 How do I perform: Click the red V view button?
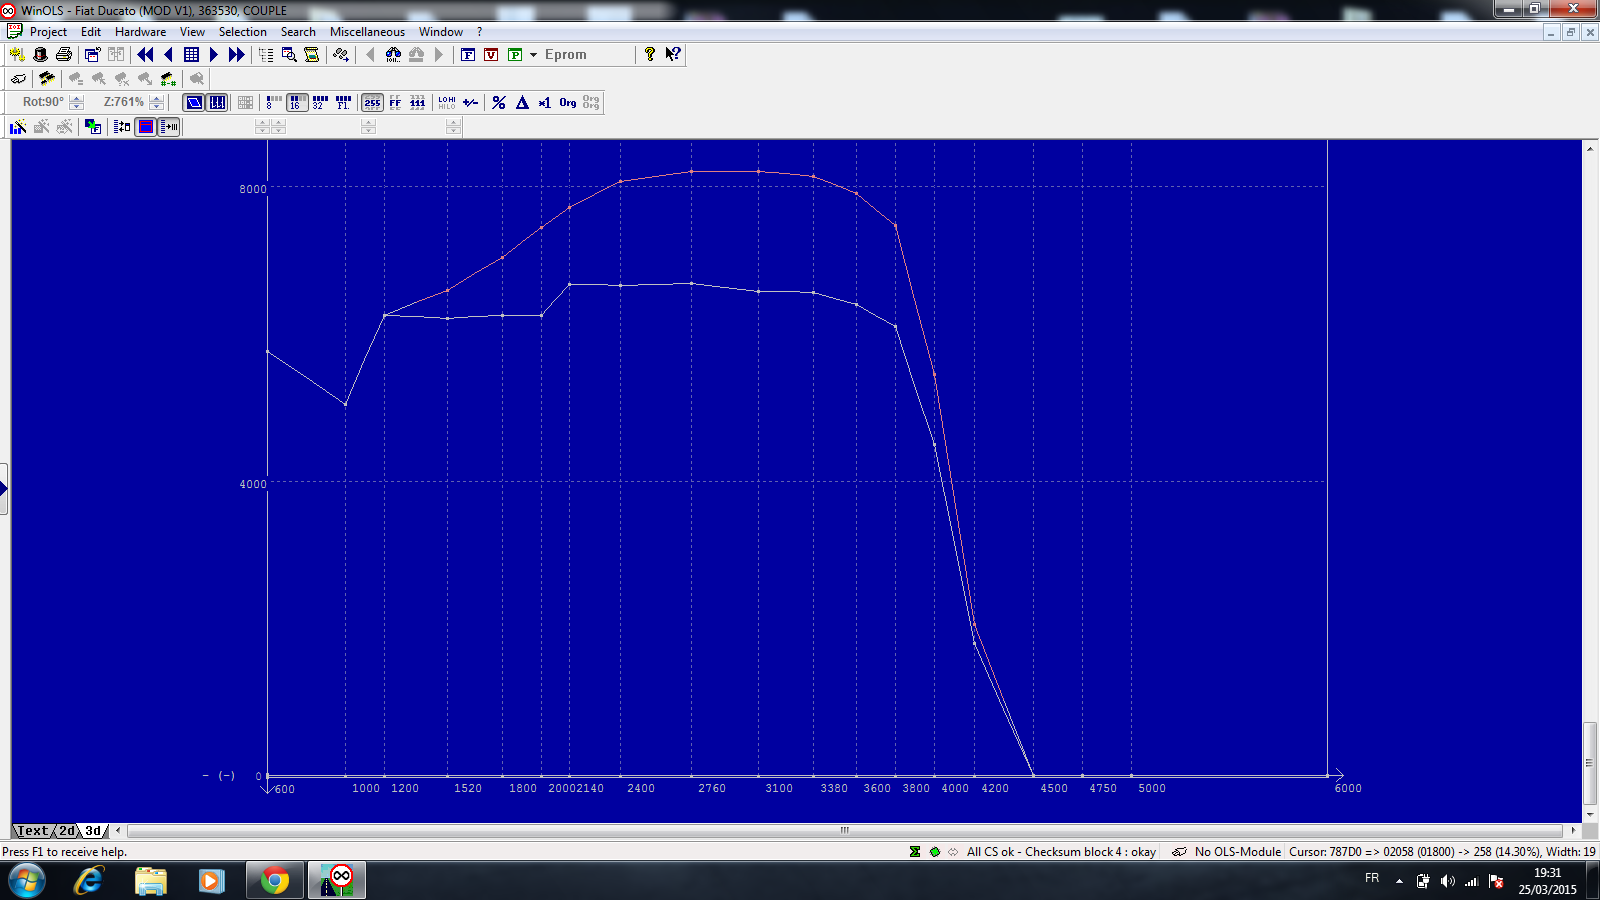pyautogui.click(x=491, y=55)
